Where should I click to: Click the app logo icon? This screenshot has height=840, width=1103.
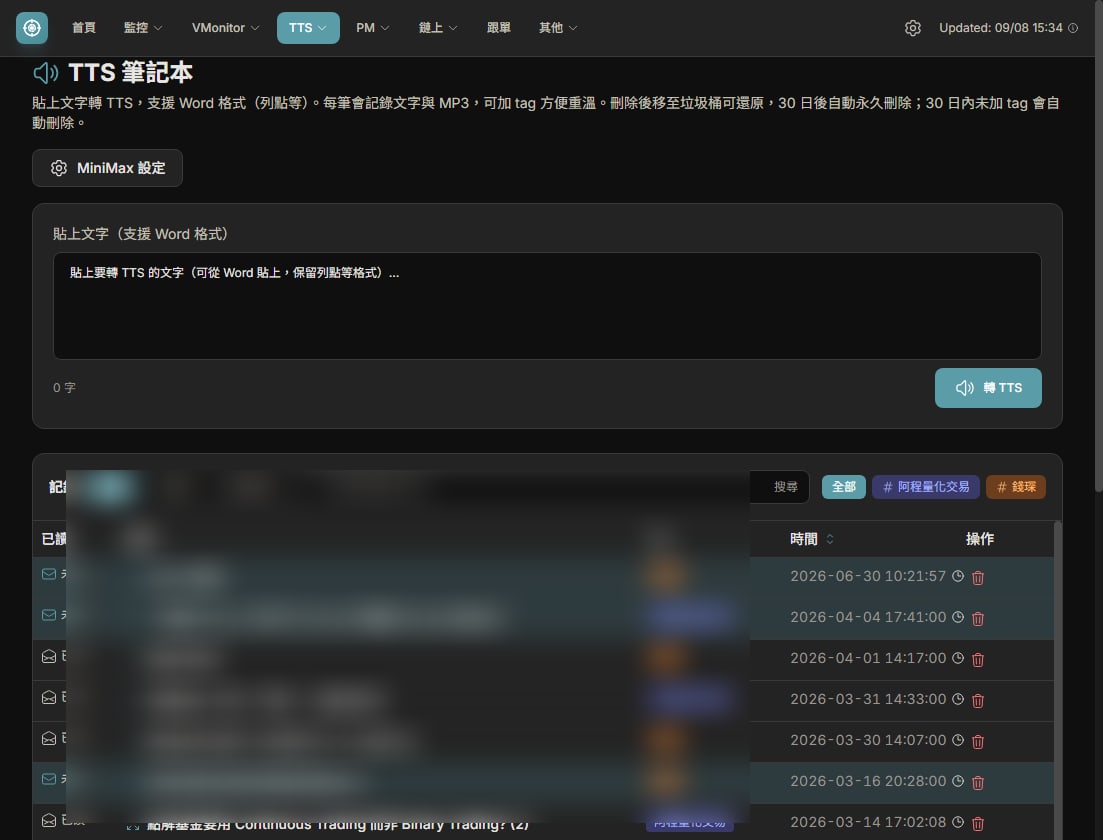(x=32, y=28)
